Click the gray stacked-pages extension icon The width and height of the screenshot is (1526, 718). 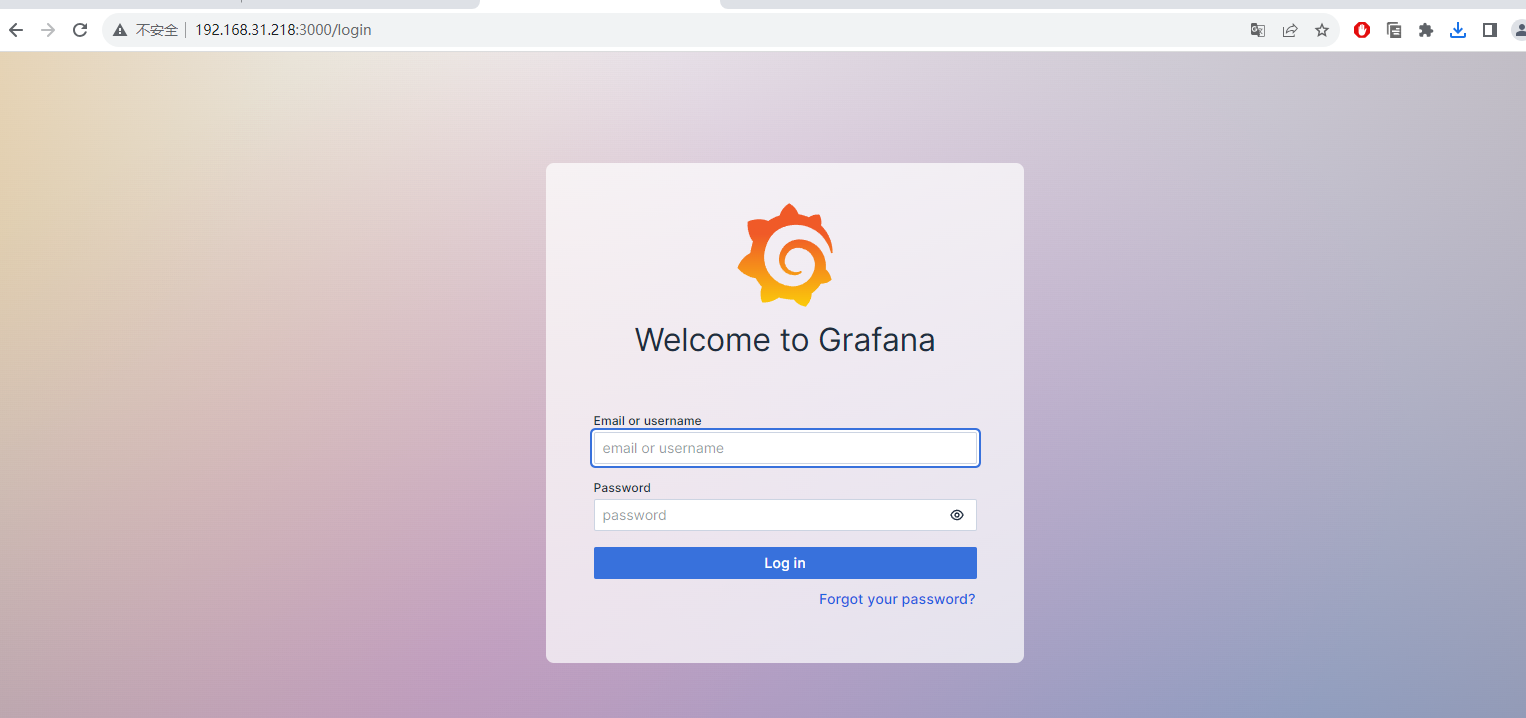coord(1394,30)
